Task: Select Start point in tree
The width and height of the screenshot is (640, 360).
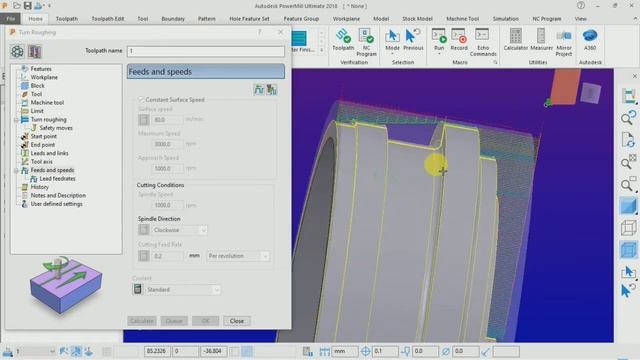Action: [44, 137]
